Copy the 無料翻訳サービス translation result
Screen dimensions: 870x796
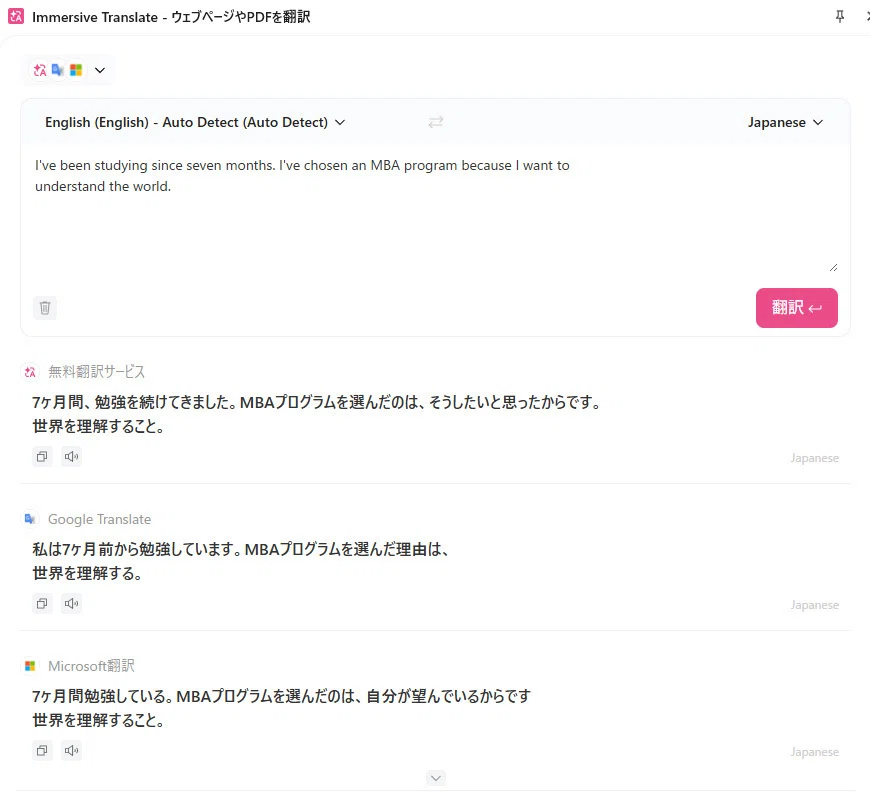(x=42, y=457)
